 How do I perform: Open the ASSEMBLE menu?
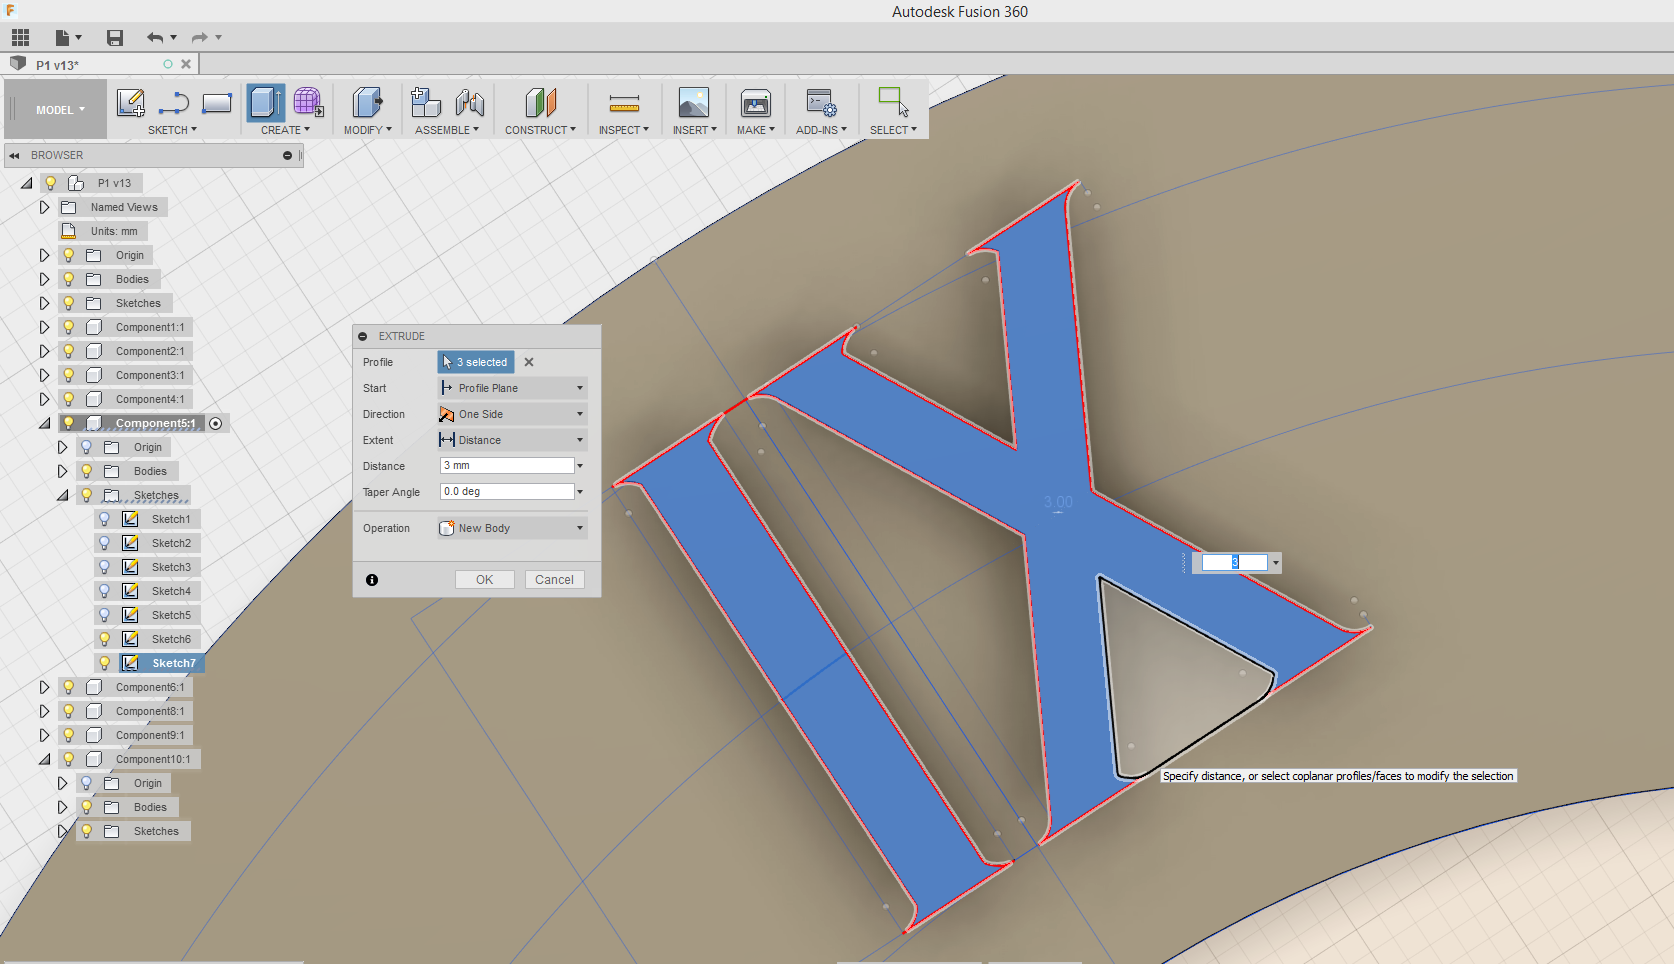447,130
